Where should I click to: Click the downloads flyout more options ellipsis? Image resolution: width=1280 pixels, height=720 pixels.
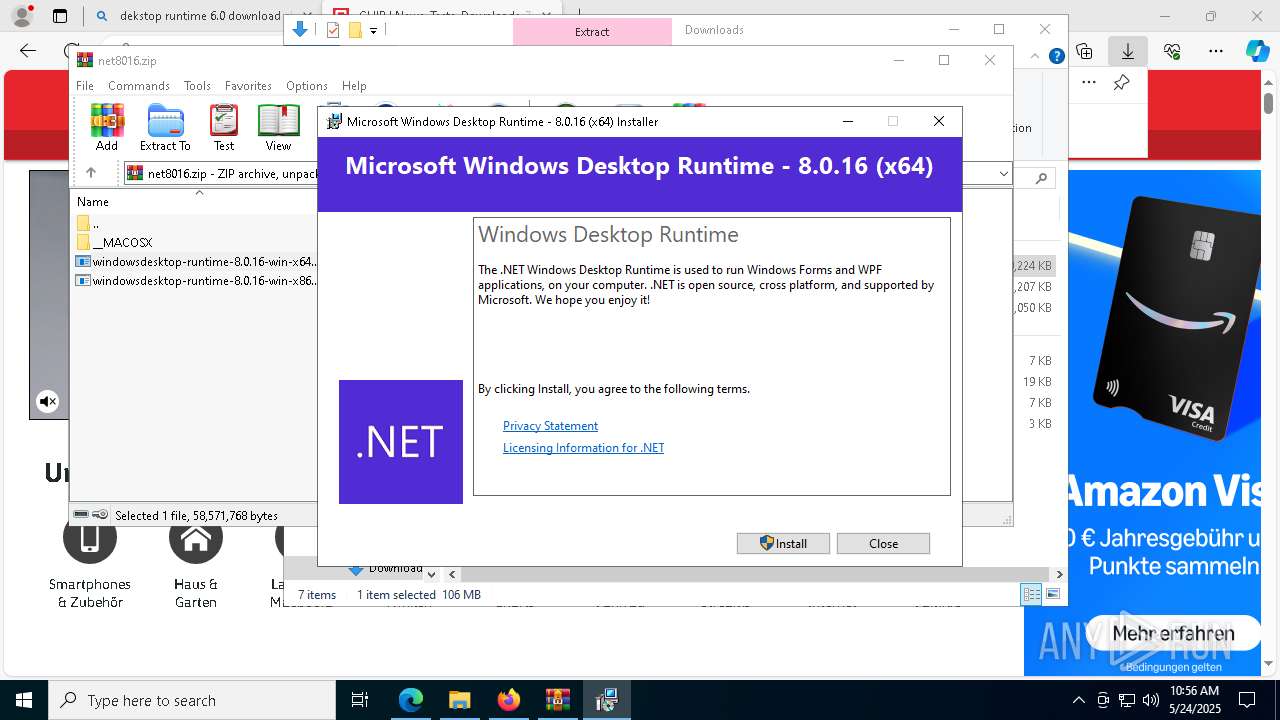(x=1089, y=83)
